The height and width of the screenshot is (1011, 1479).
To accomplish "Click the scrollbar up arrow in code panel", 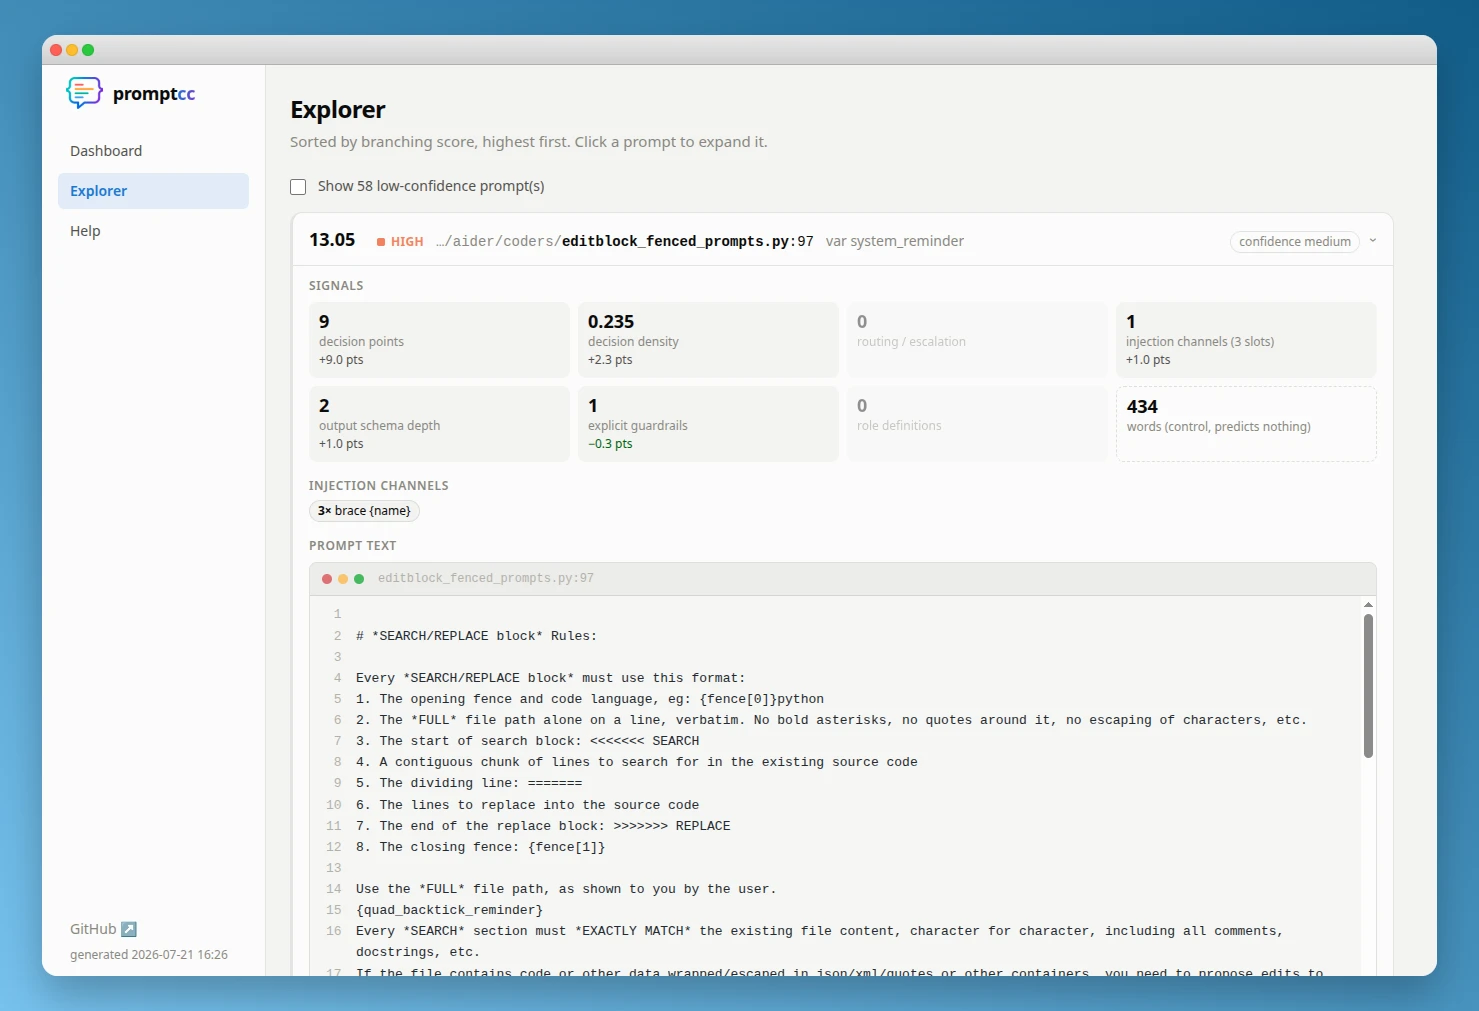I will 1368,605.
